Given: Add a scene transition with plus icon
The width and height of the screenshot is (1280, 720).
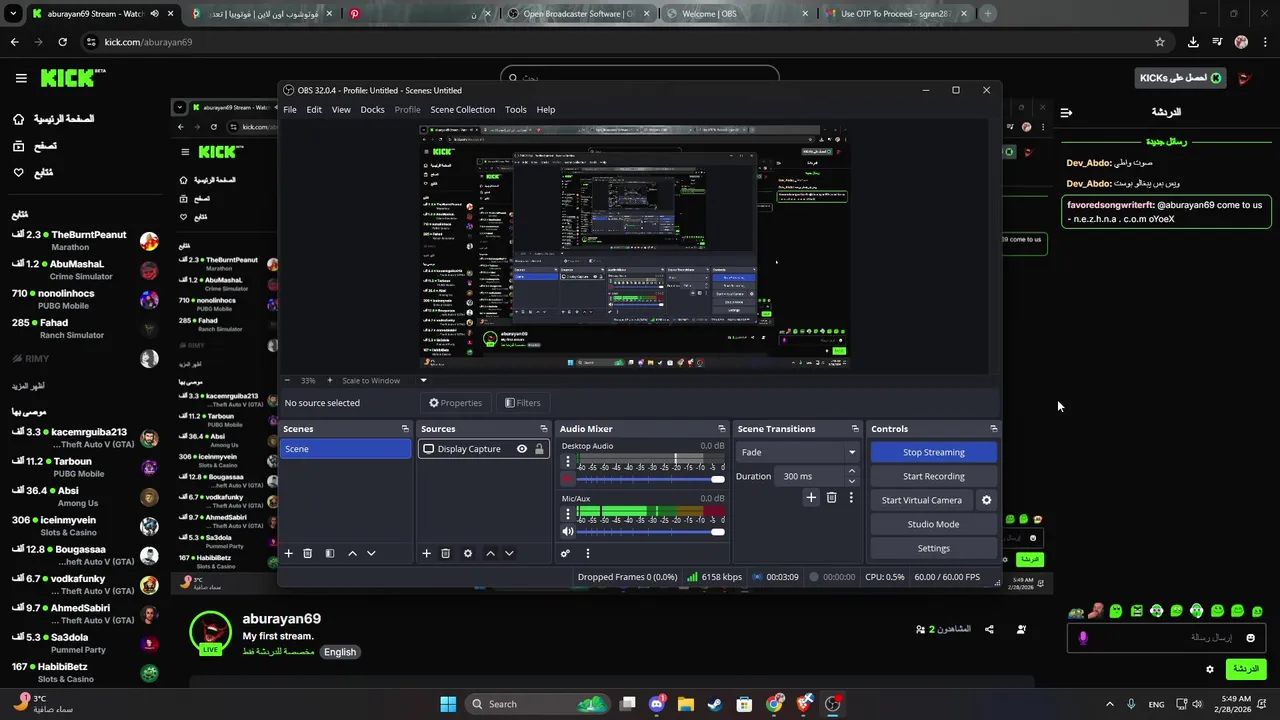Looking at the screenshot, I should tap(811, 497).
